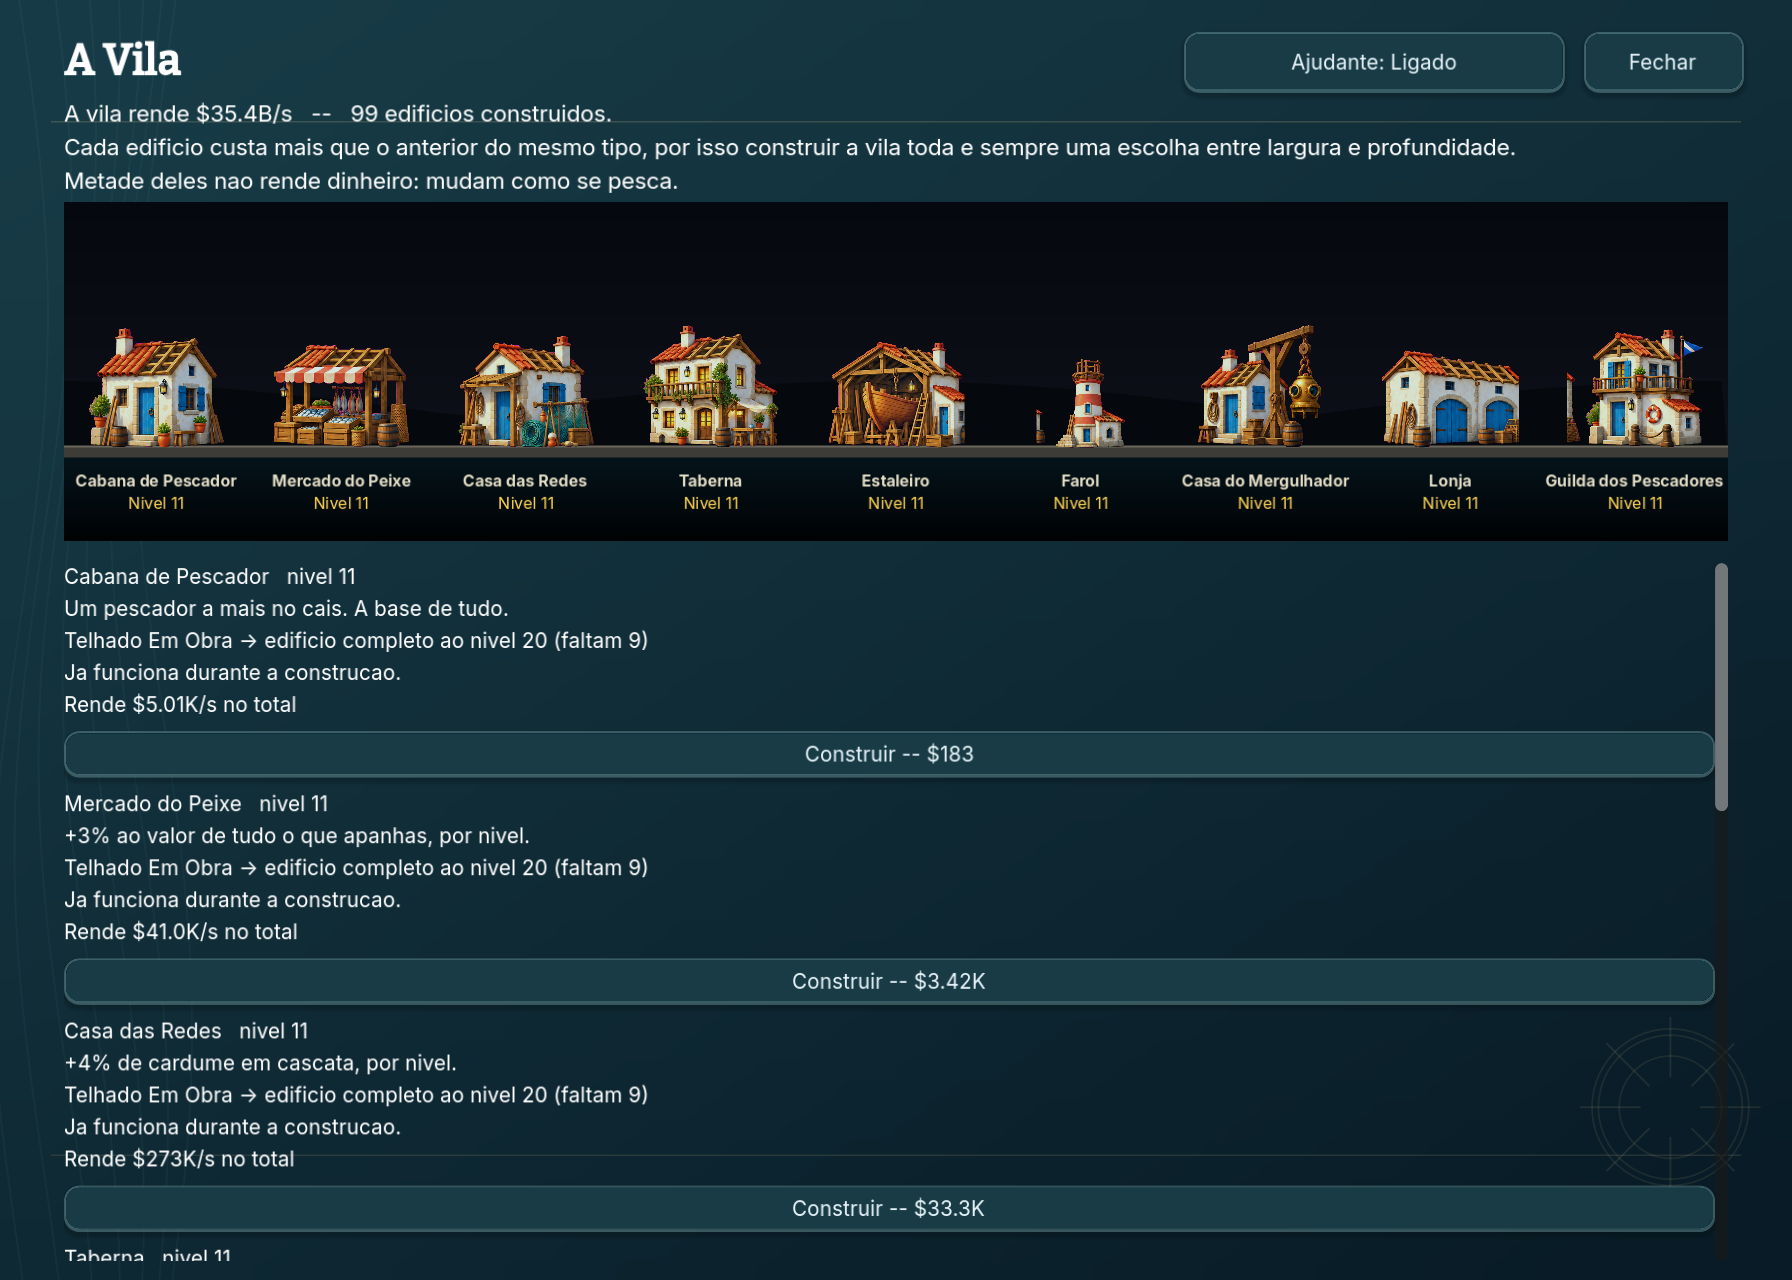Click 'Nivel 11' under Lonja
Viewport: 1792px width, 1280px height.
click(1450, 503)
